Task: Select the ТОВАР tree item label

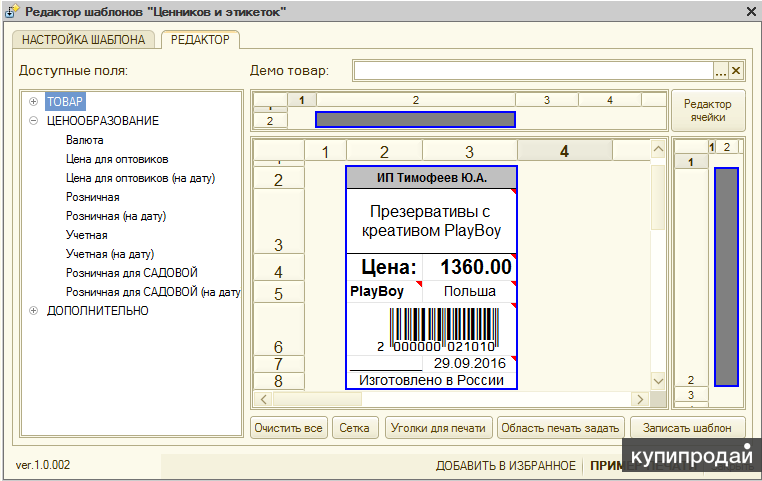Action: click(65, 102)
